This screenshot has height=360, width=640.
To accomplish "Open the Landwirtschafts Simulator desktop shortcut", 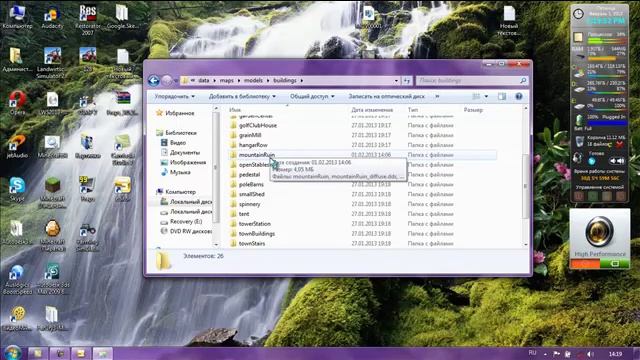I will [52, 63].
